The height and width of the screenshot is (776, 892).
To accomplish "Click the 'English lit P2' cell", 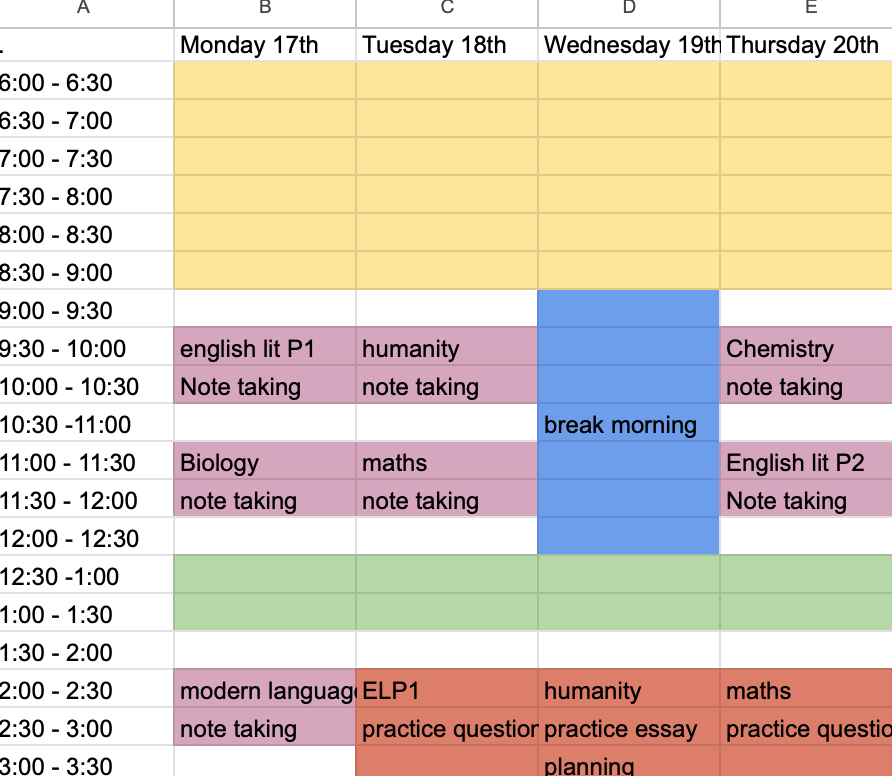I will click(806, 463).
